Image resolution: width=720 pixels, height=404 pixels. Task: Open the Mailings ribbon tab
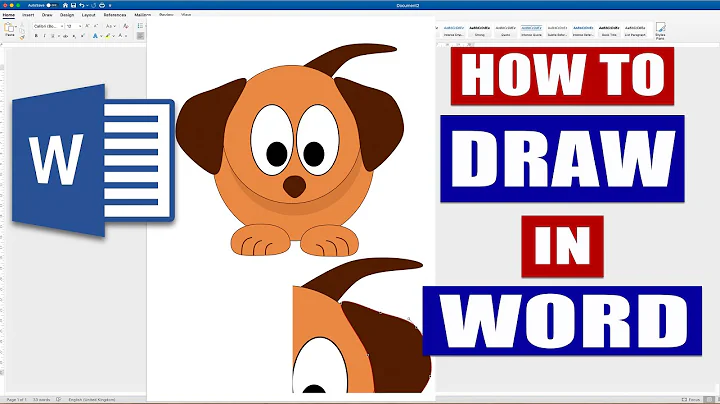[142, 15]
